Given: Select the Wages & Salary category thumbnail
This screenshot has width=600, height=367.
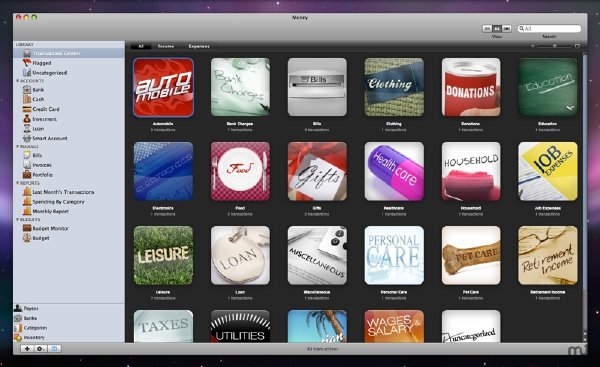Looking at the screenshot, I should click(394, 326).
